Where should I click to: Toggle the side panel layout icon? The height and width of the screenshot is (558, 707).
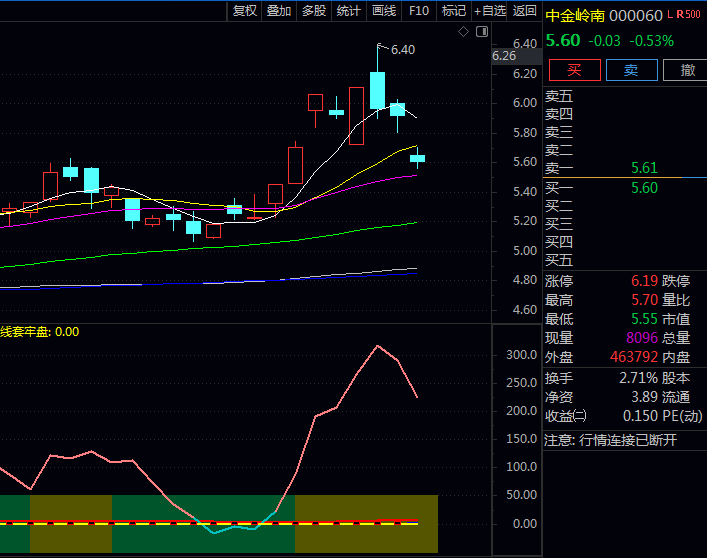(x=481, y=32)
